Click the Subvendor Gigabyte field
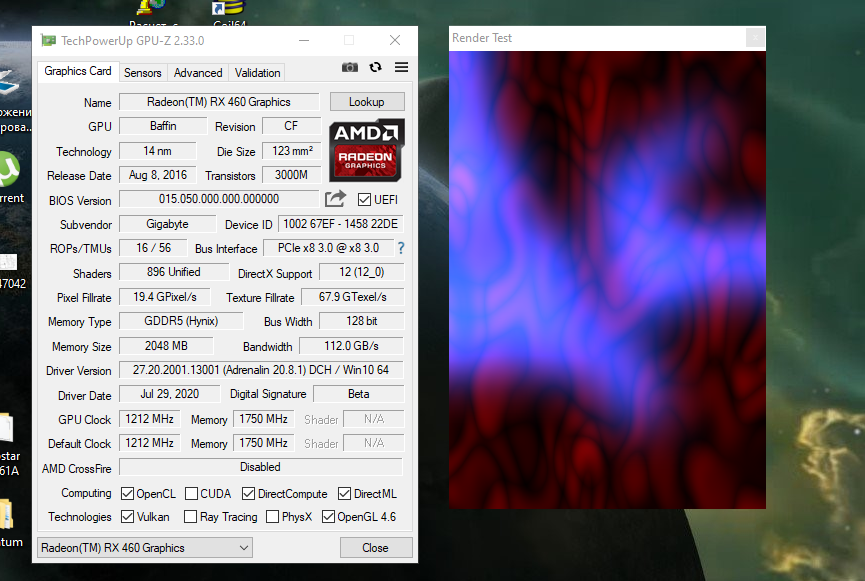The height and width of the screenshot is (581, 865). pyautogui.click(x=168, y=224)
